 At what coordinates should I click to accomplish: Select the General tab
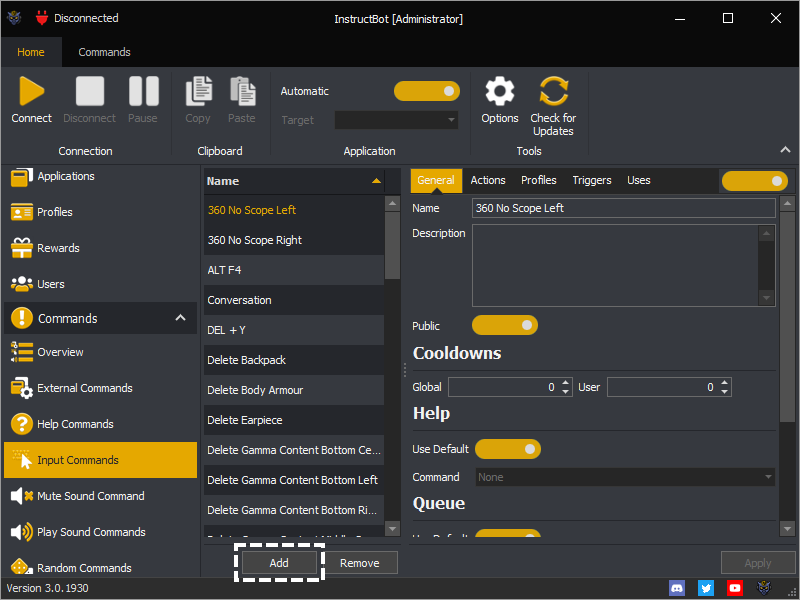coord(436,181)
